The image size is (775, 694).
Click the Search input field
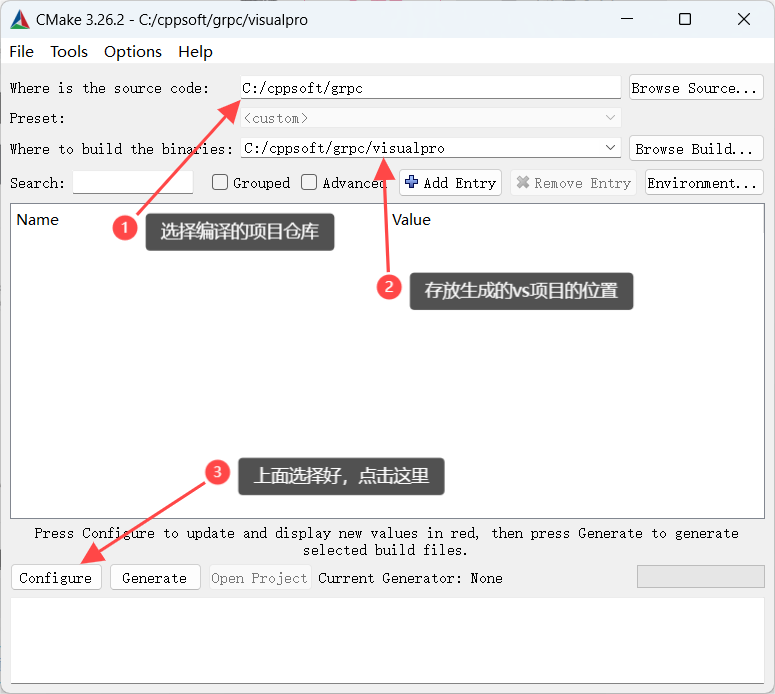[132, 182]
